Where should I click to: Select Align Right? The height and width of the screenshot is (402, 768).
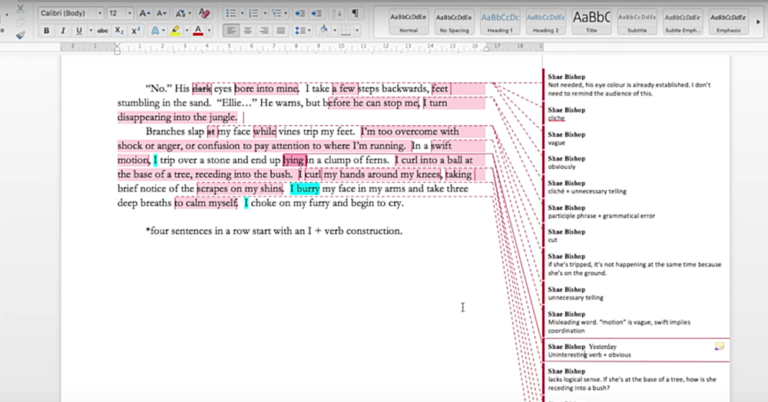[x=264, y=31]
